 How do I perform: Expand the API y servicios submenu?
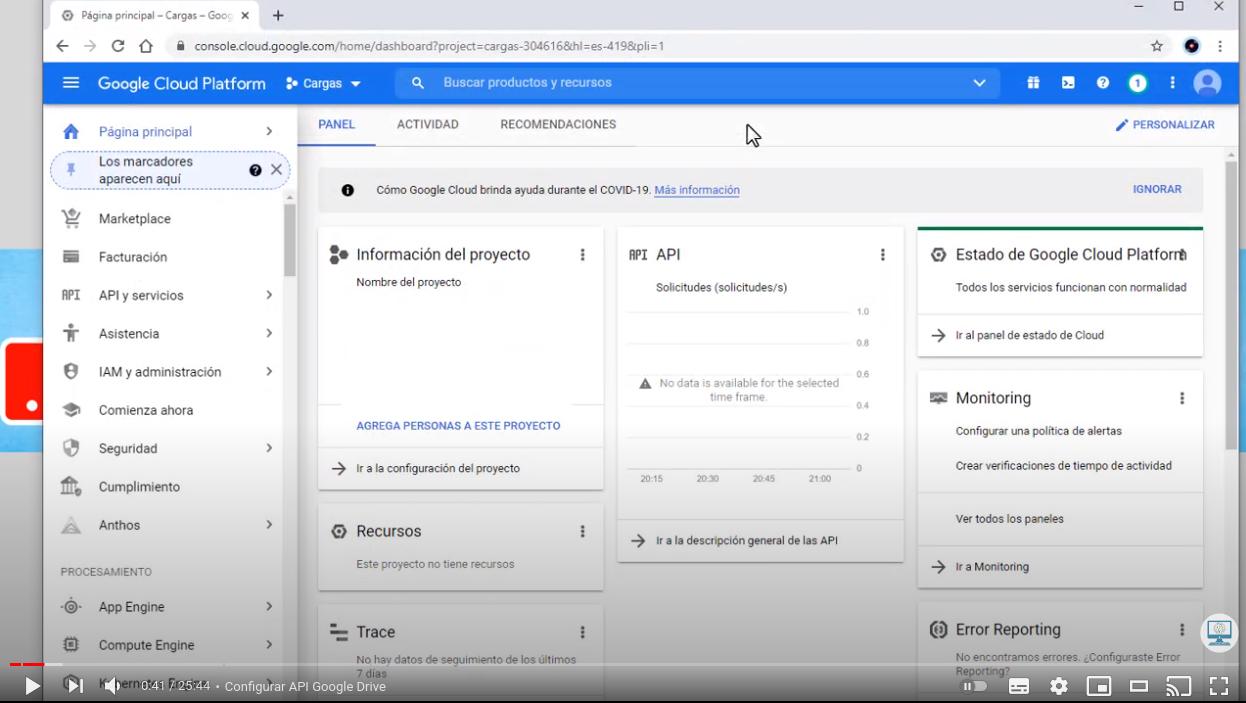click(x=269, y=295)
